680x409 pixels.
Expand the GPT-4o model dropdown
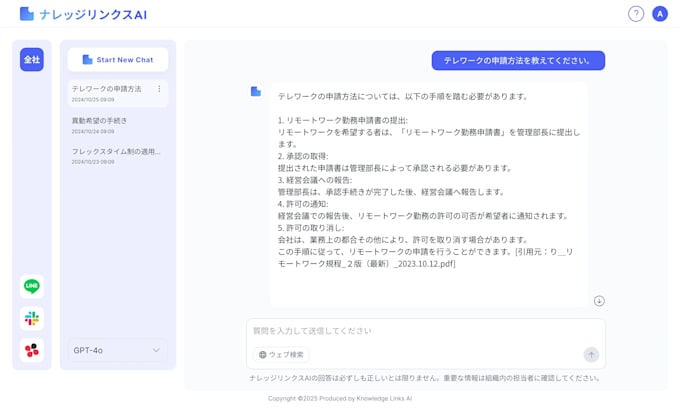tap(117, 350)
